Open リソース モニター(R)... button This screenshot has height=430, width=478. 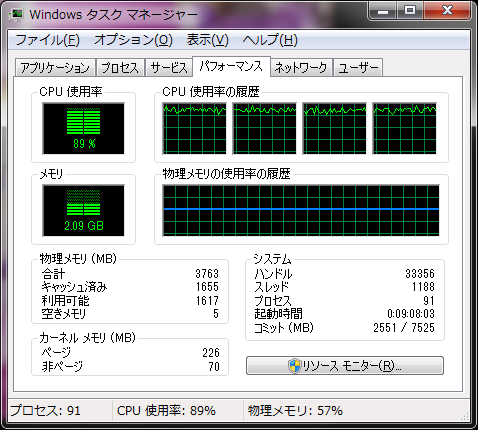[x=345, y=366]
